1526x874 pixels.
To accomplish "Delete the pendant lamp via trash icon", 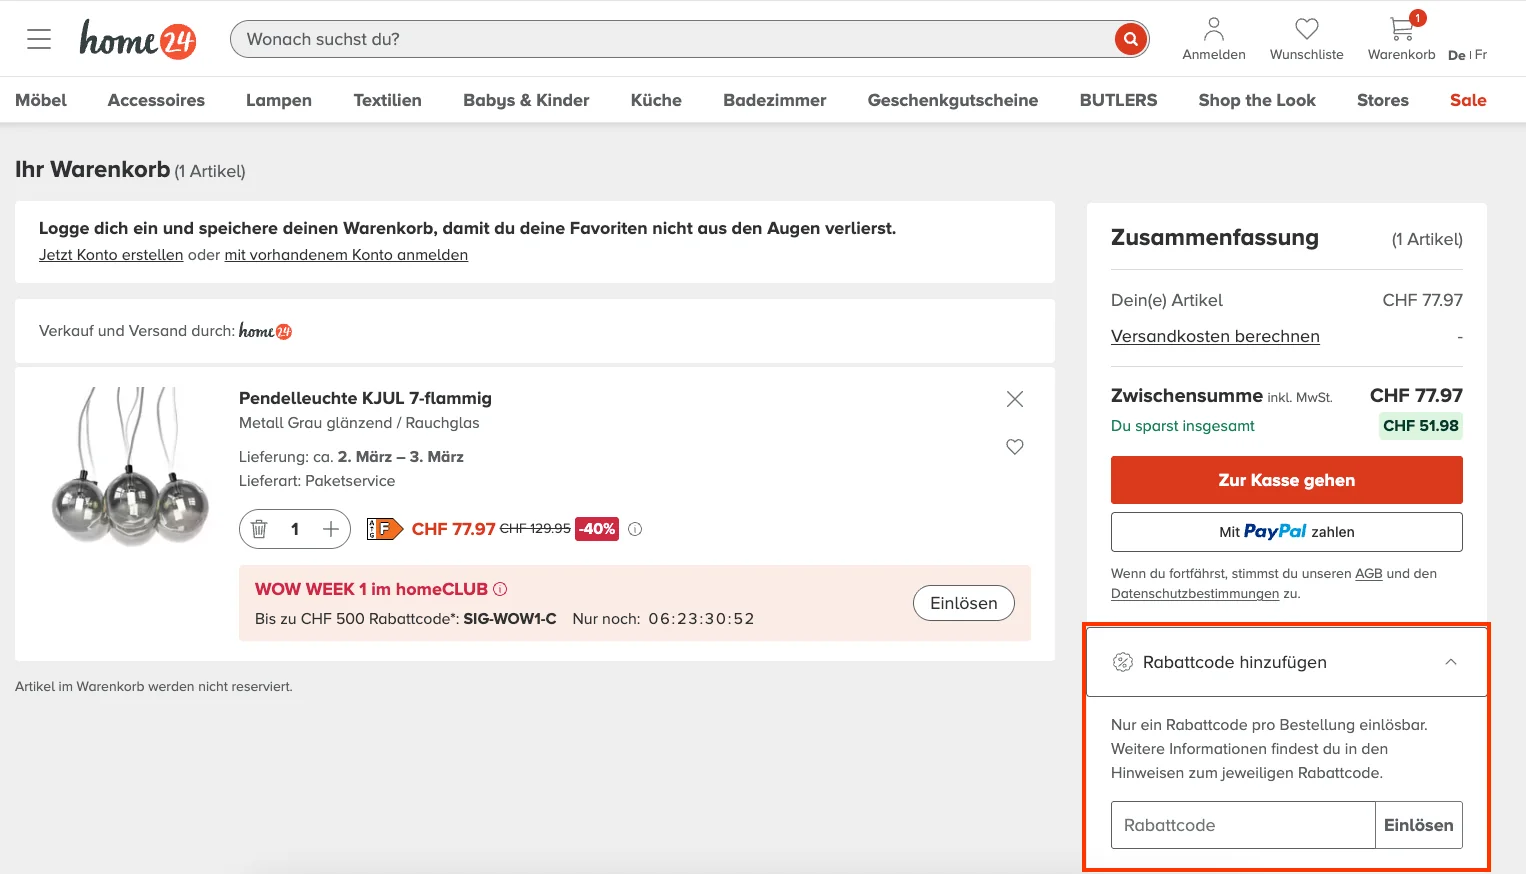I will click(x=260, y=529).
